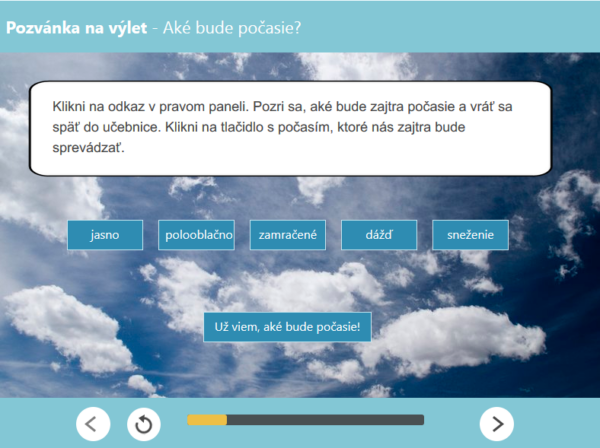Choose the 'jasno' weather button

click(105, 235)
